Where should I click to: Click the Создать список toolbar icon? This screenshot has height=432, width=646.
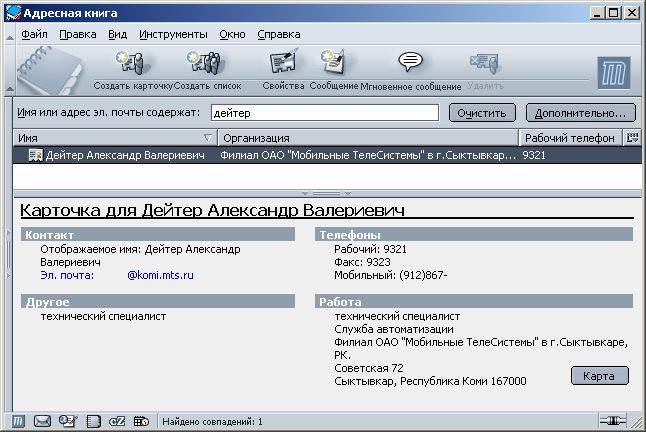207,69
